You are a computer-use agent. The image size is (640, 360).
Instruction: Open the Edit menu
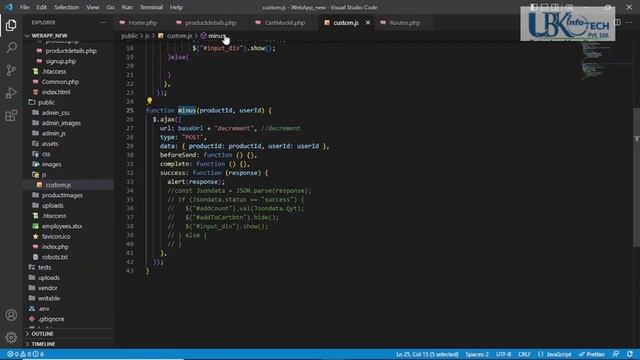(41, 7)
